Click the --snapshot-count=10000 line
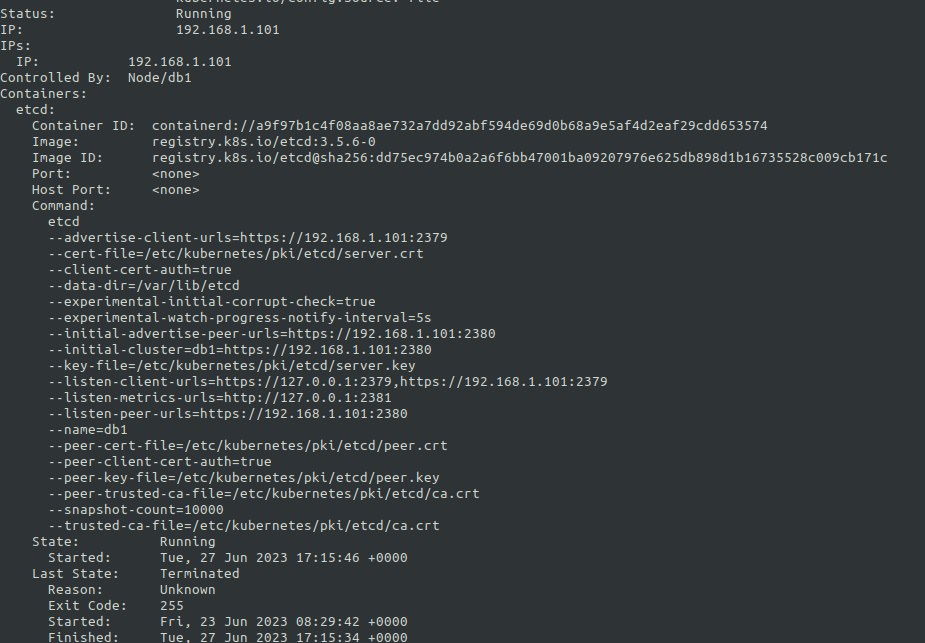The width and height of the screenshot is (925, 643). (135, 510)
